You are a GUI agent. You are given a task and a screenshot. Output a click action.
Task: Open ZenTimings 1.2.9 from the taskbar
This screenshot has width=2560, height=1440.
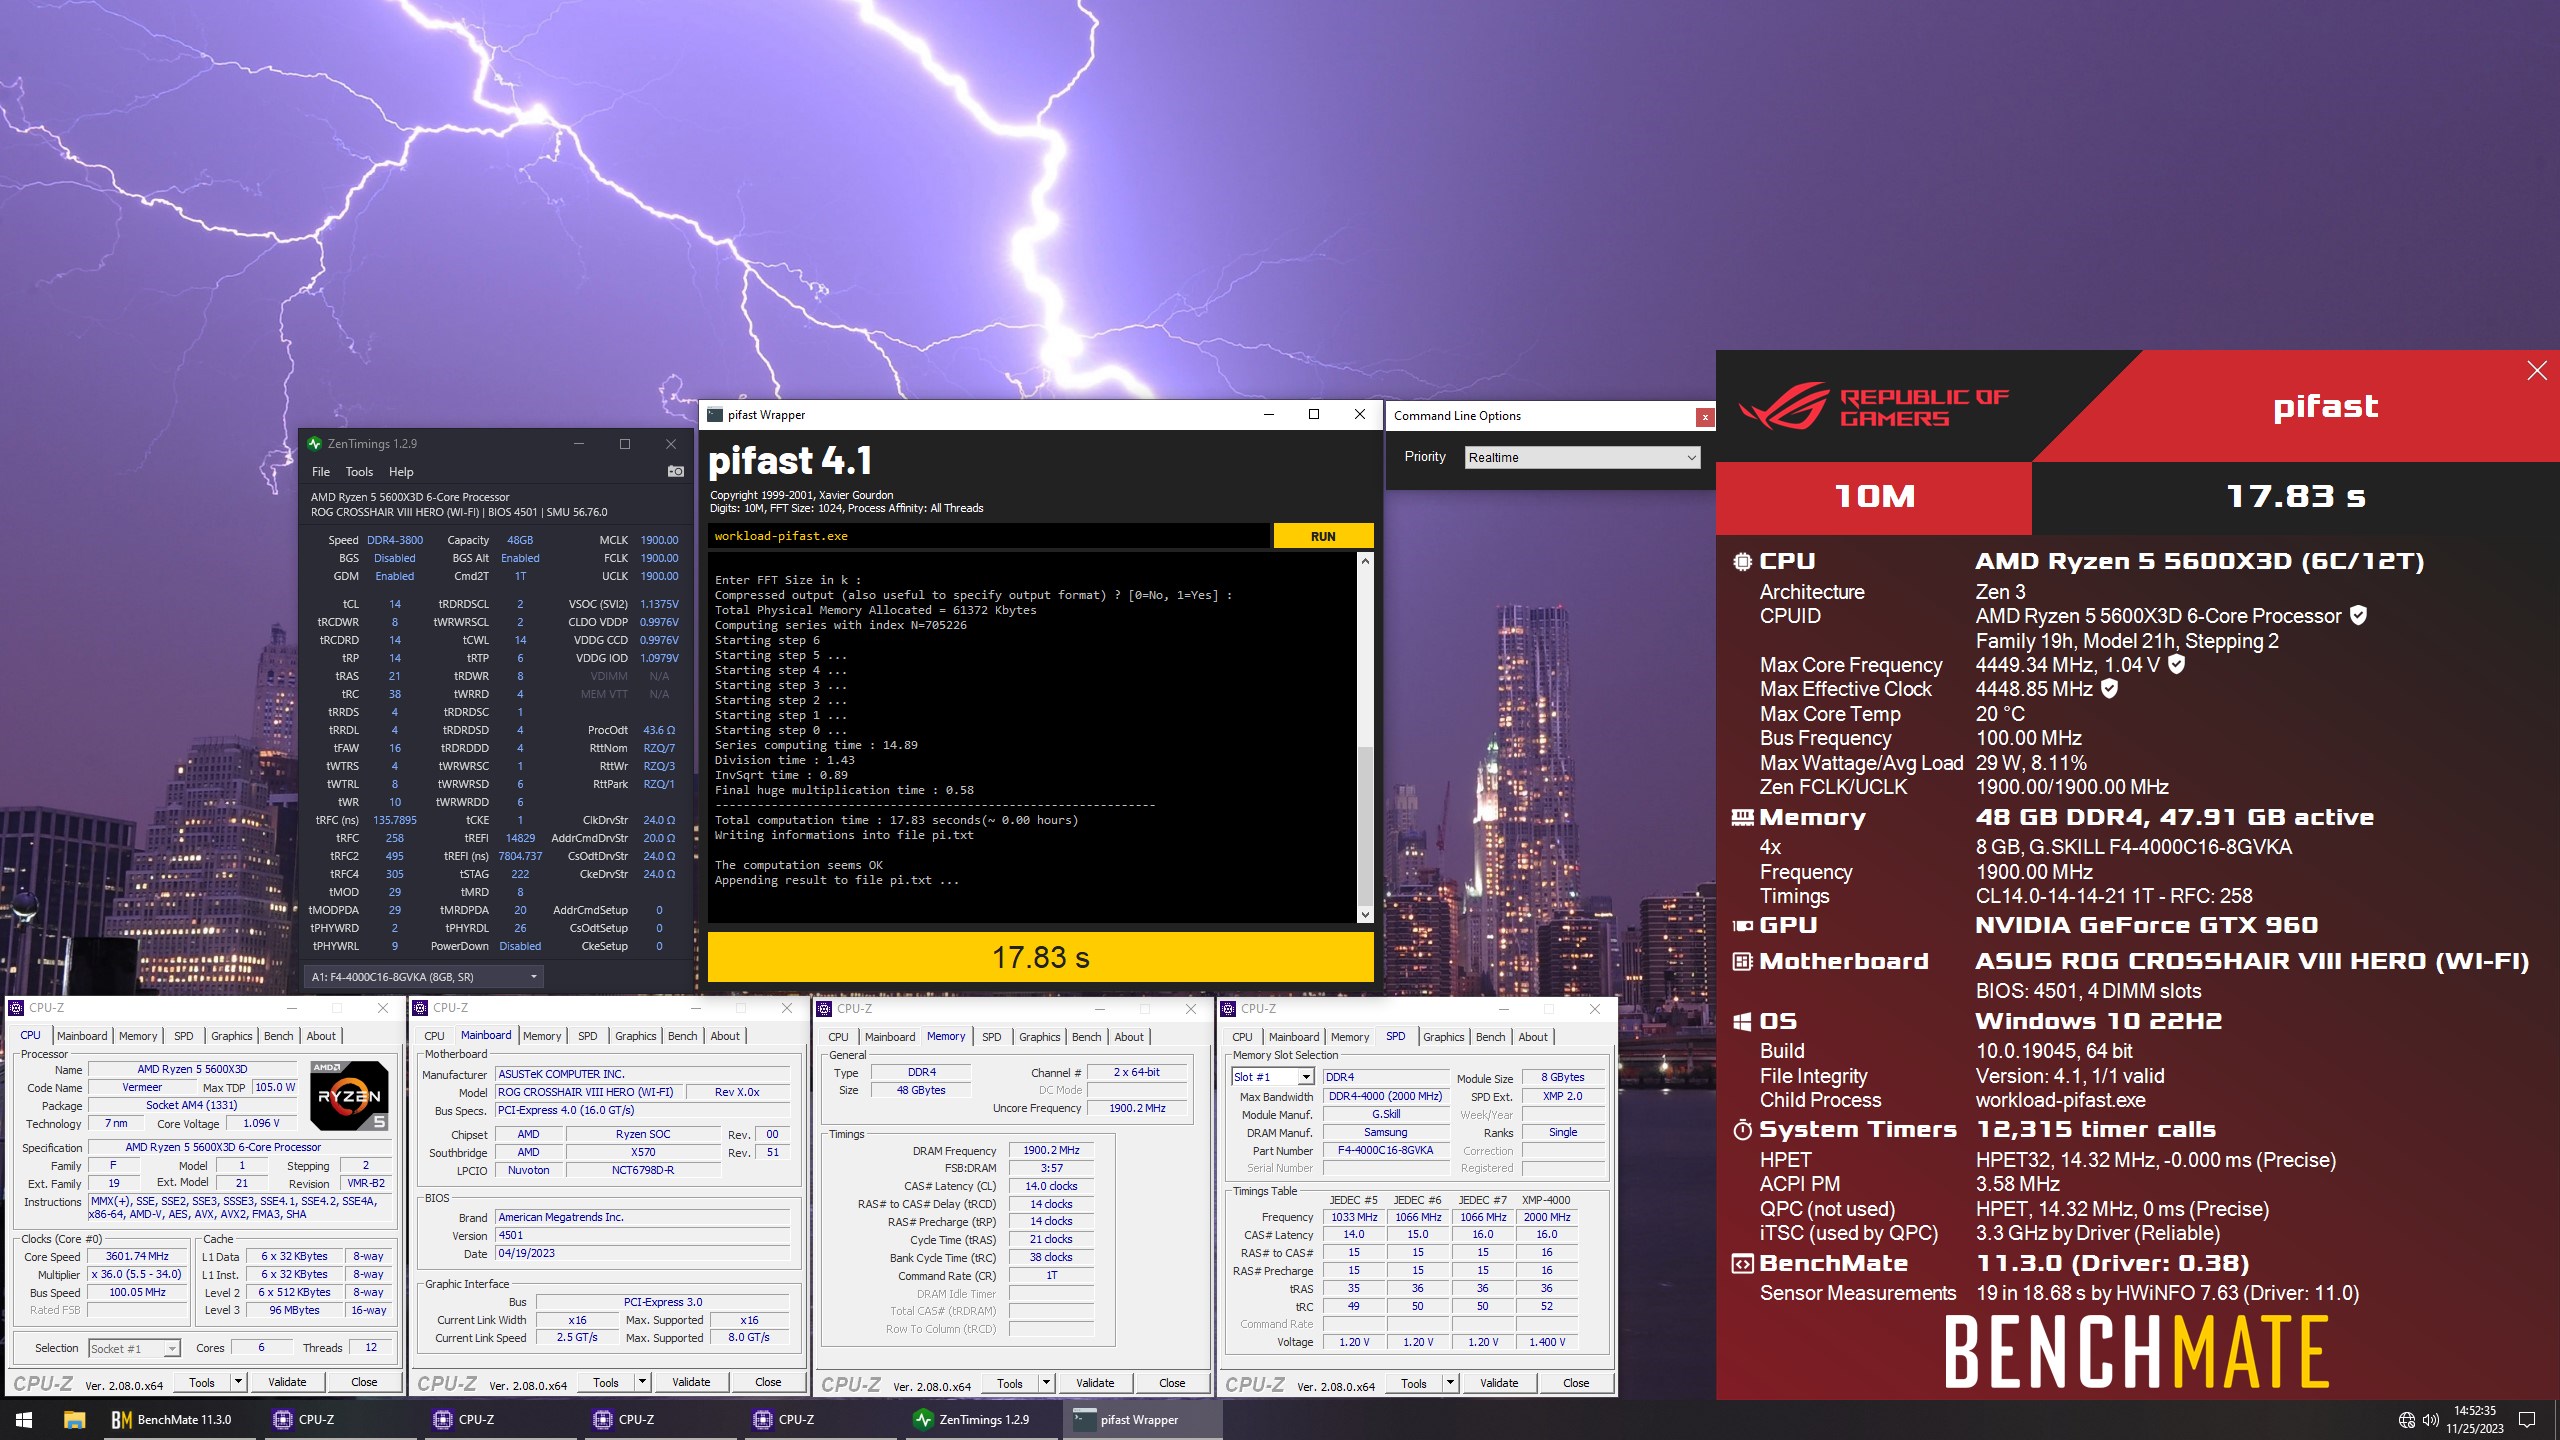(980, 1419)
